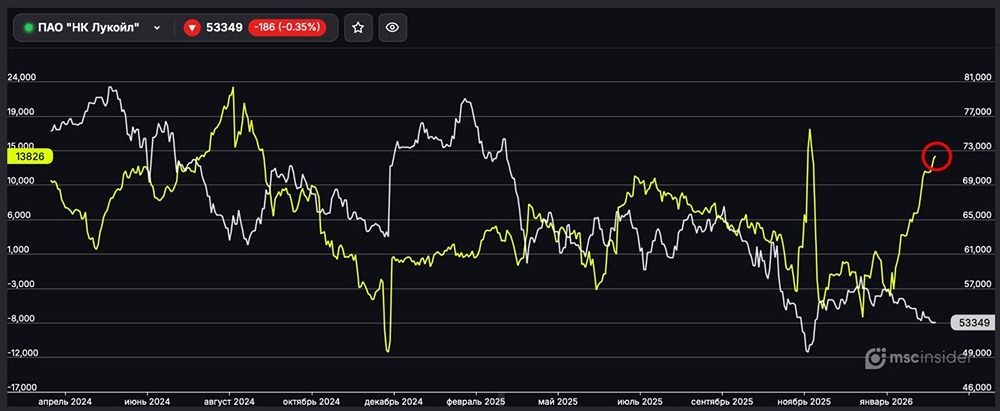Click the 77,000 right axis label
The image size is (1000, 411).
[x=980, y=112]
